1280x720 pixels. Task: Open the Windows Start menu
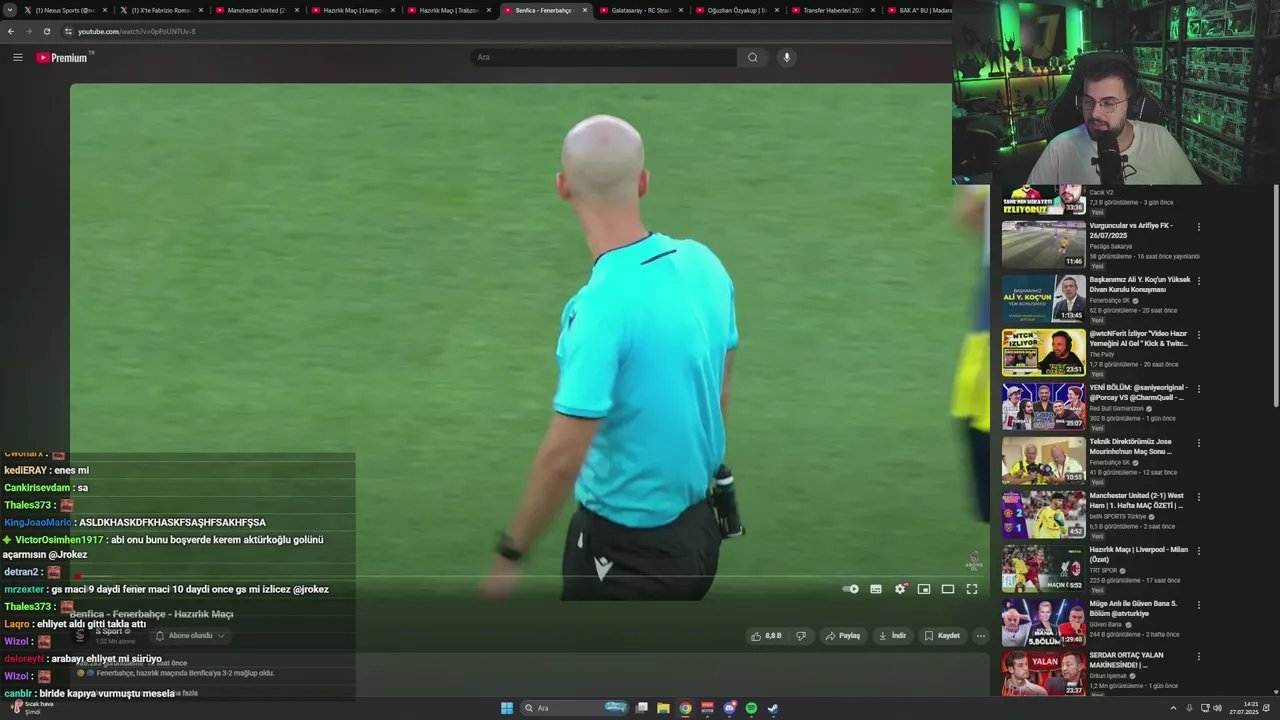click(x=507, y=708)
